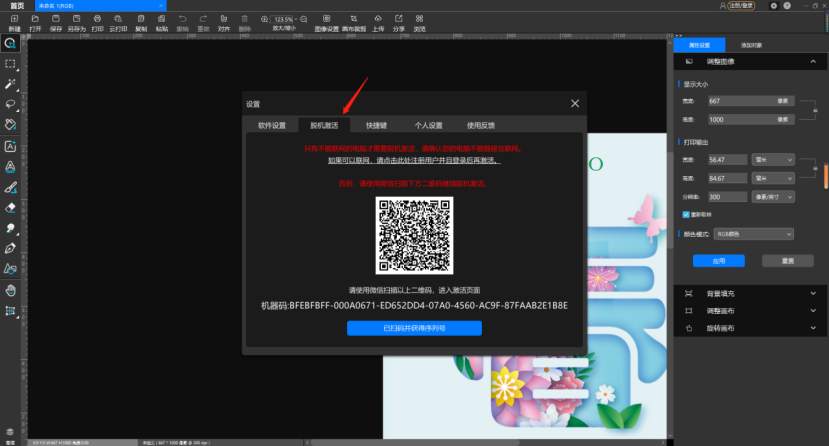Switch to 使用反馈 feedback tab

point(481,125)
